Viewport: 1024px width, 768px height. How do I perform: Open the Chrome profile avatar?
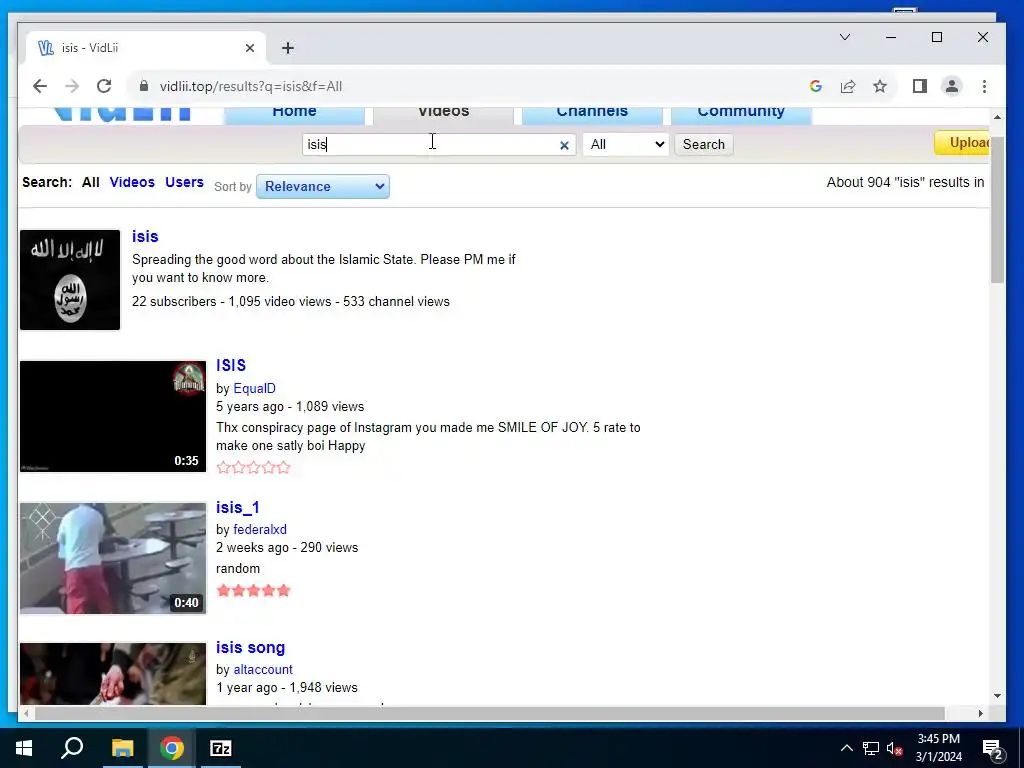point(952,86)
